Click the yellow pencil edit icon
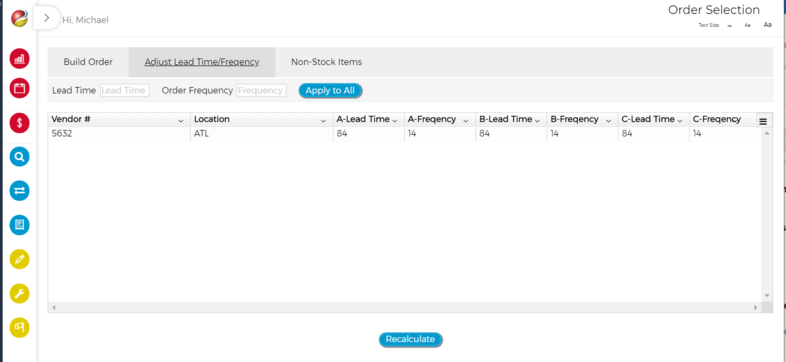786x362 pixels. click(x=20, y=259)
